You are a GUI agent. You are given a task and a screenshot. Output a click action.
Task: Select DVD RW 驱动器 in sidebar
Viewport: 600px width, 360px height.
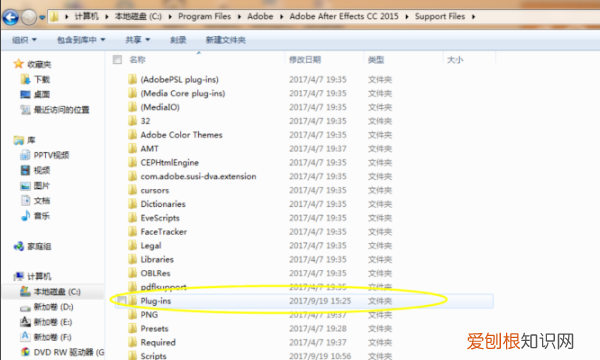click(62, 352)
